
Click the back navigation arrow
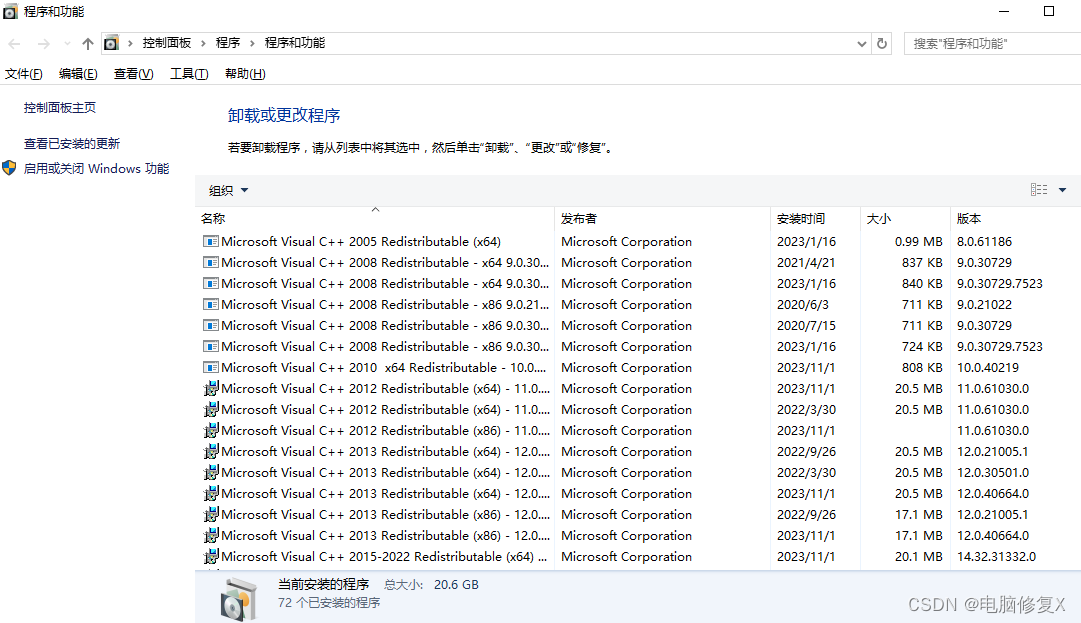[x=14, y=43]
